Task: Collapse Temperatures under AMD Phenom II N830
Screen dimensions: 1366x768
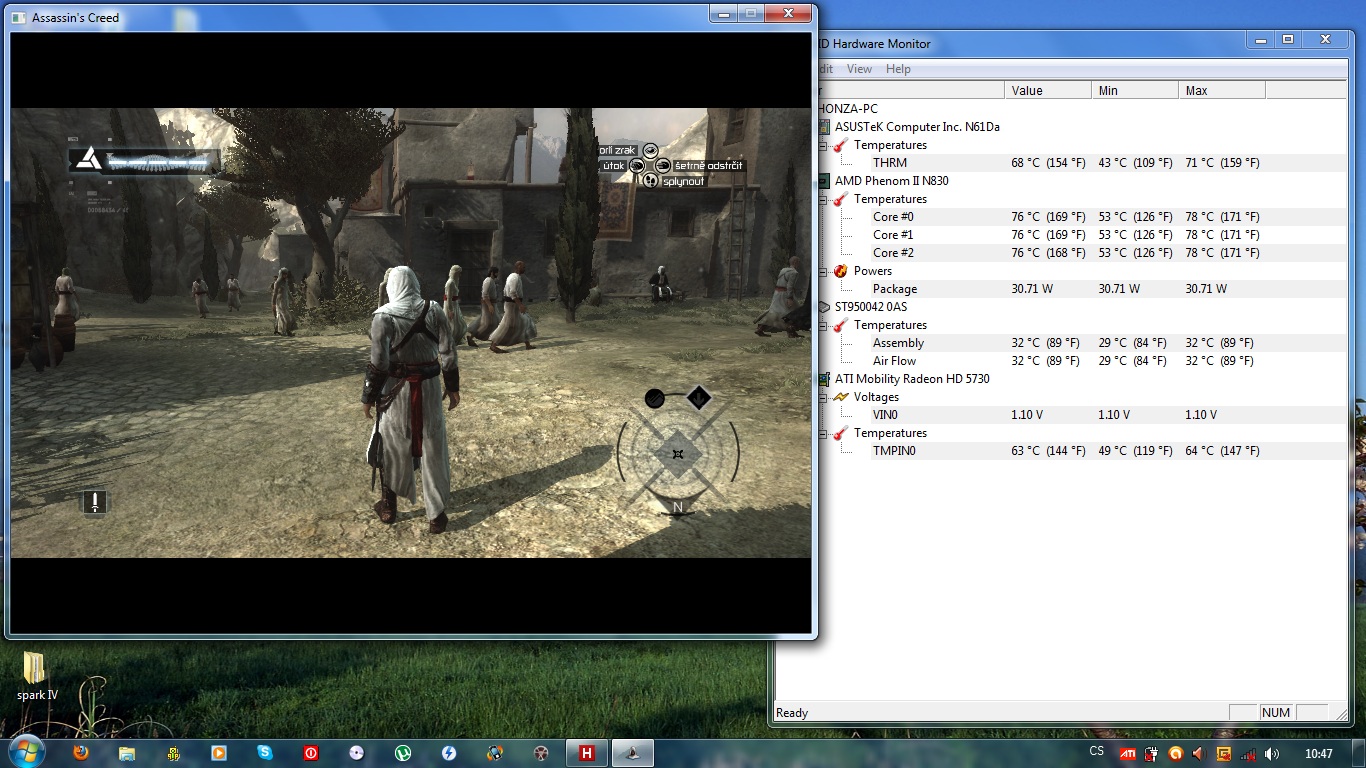Action: pos(824,199)
